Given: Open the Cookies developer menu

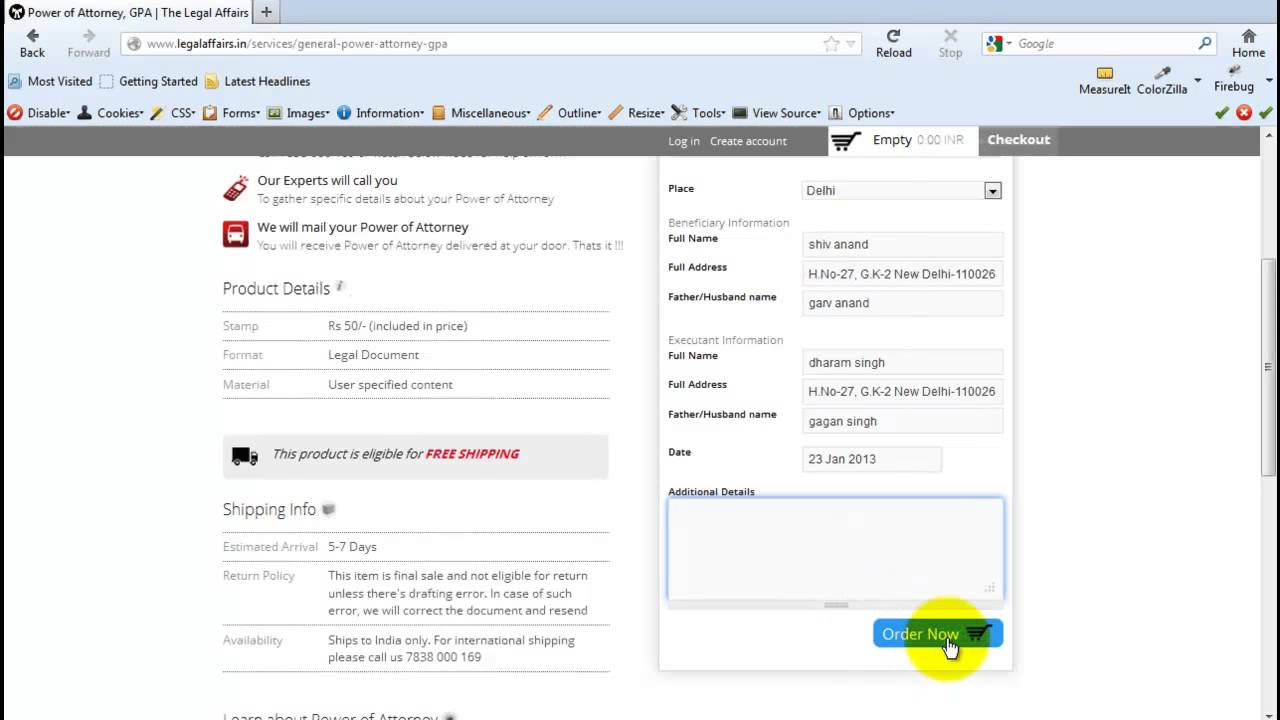Looking at the screenshot, I should 110,113.
